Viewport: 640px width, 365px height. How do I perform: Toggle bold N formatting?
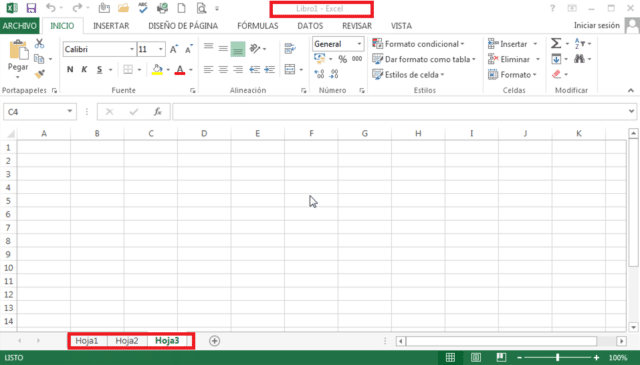tap(70, 69)
